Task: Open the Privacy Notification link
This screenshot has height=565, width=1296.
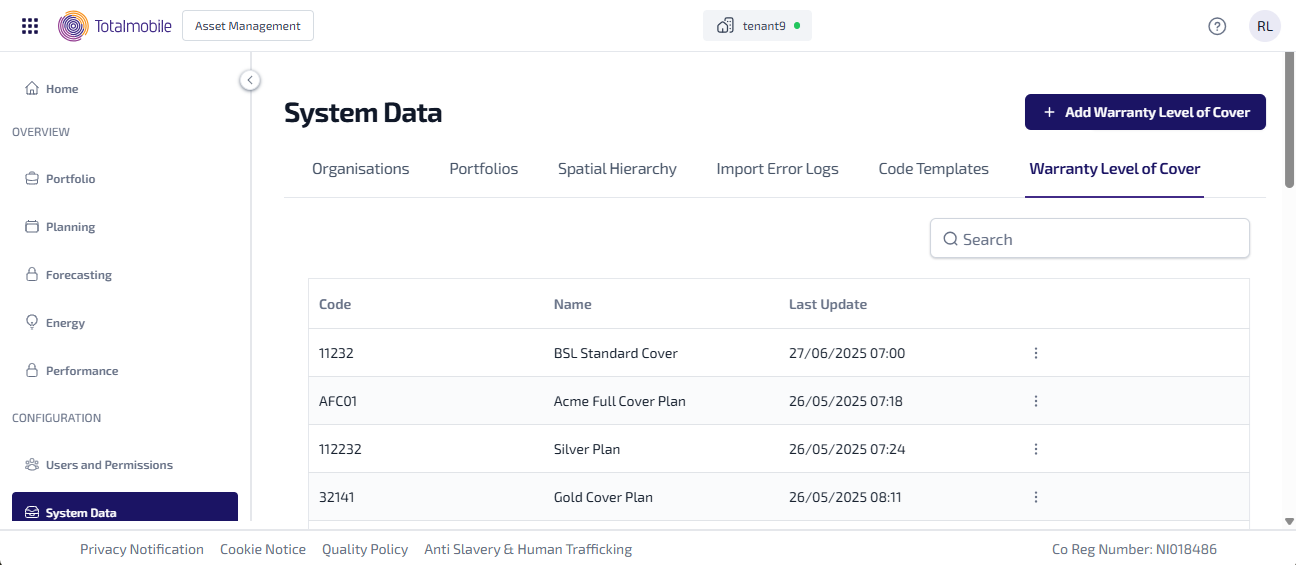Action: coord(142,549)
